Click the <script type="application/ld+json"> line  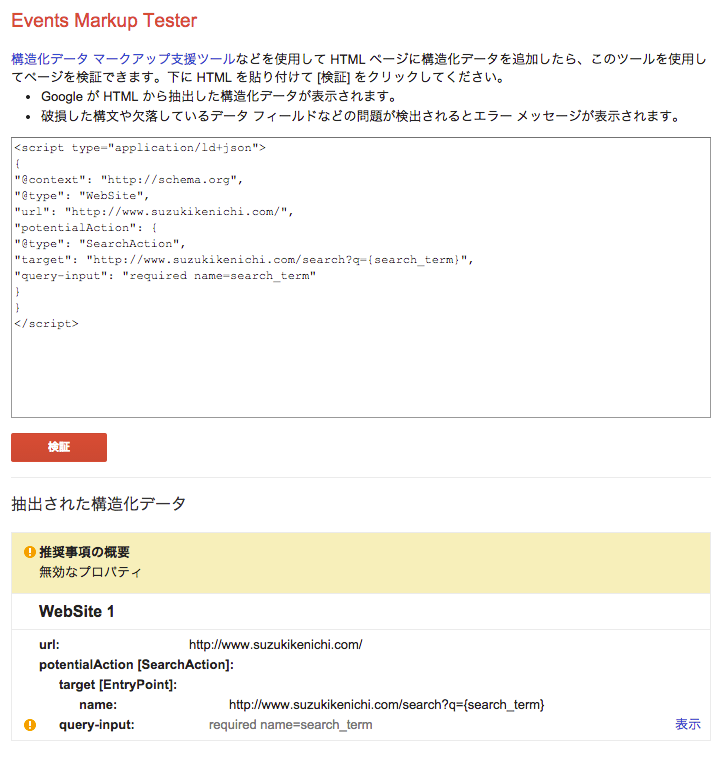point(140,147)
